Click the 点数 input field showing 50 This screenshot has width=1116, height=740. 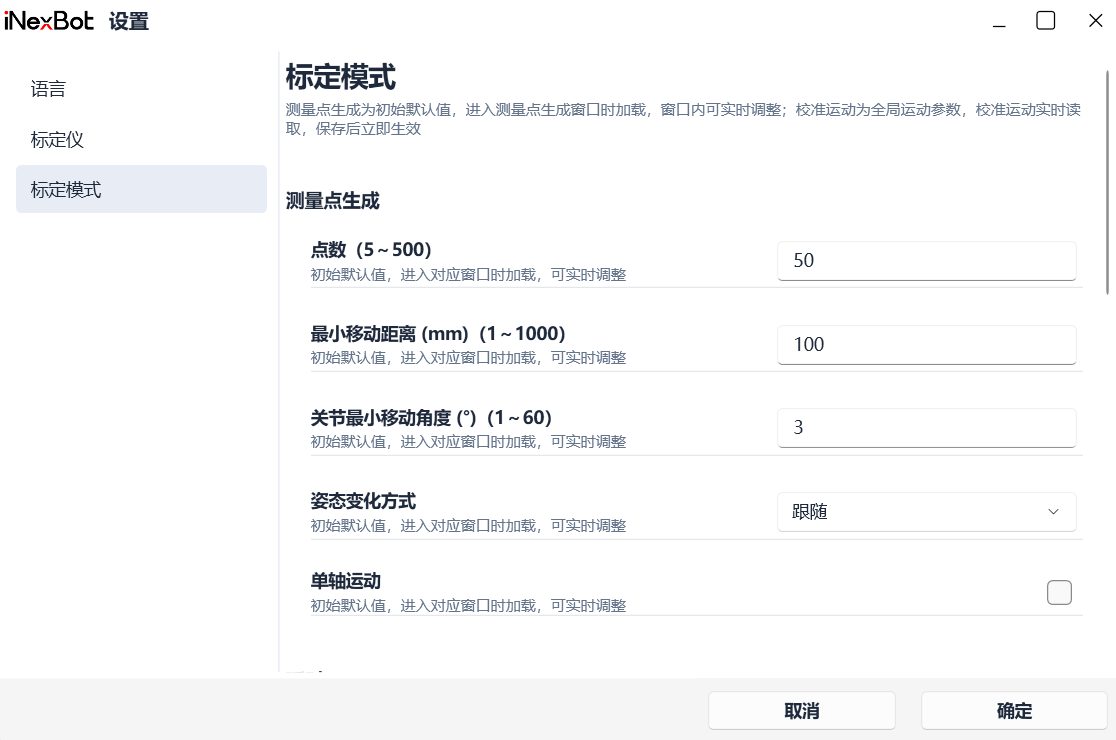(x=927, y=260)
